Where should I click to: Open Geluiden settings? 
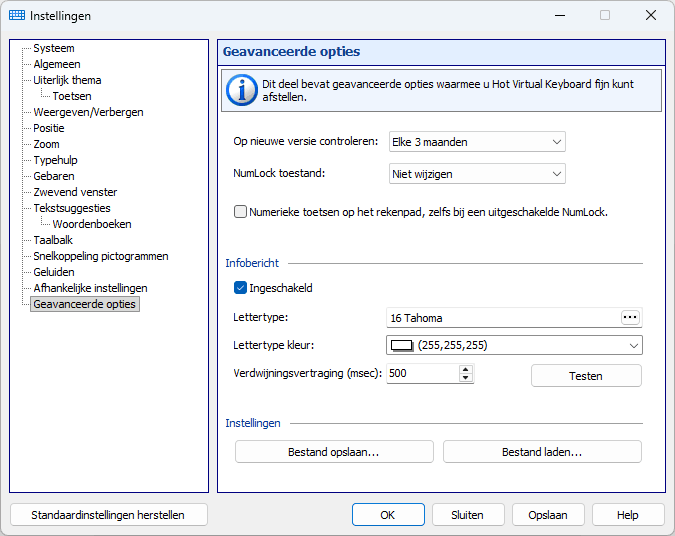54,272
